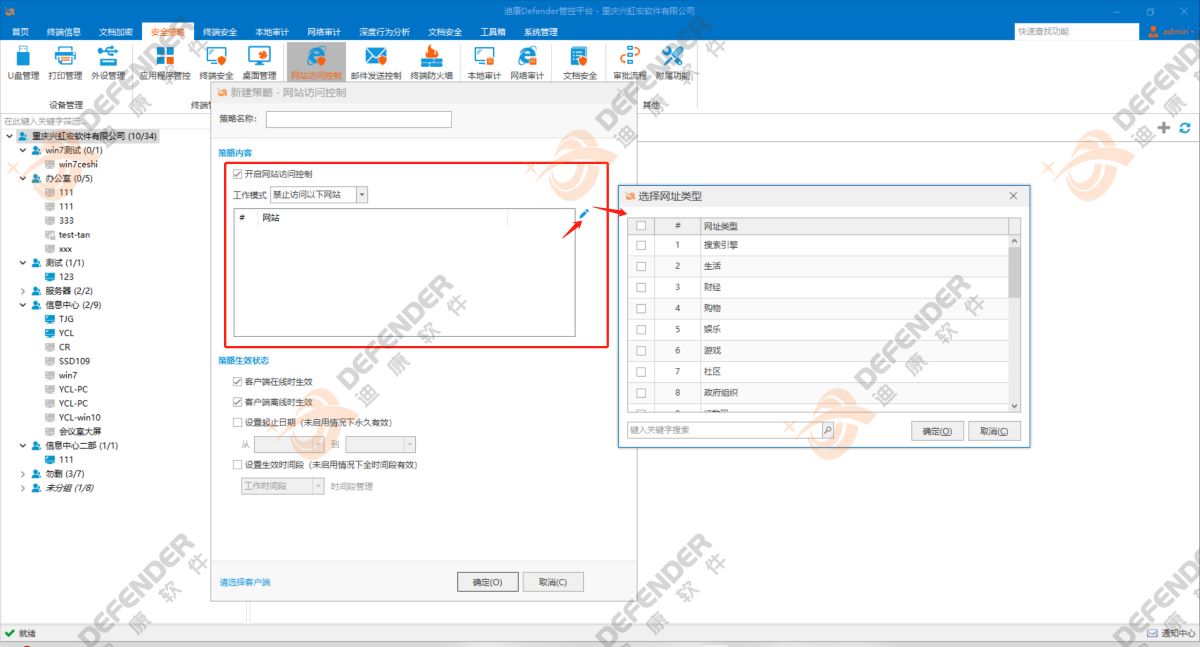
Task: Open 外设管理 USB icon
Action: click(x=108, y=58)
